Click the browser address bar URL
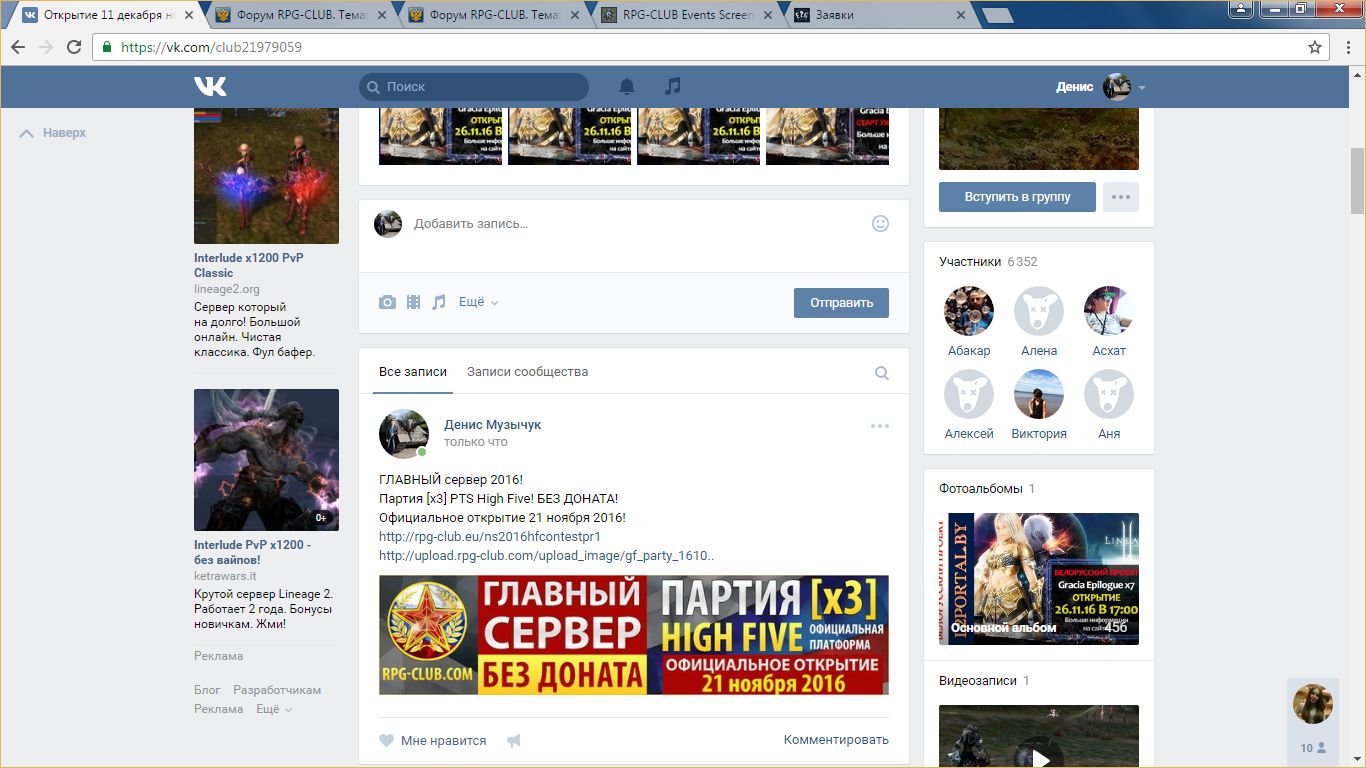 point(211,47)
